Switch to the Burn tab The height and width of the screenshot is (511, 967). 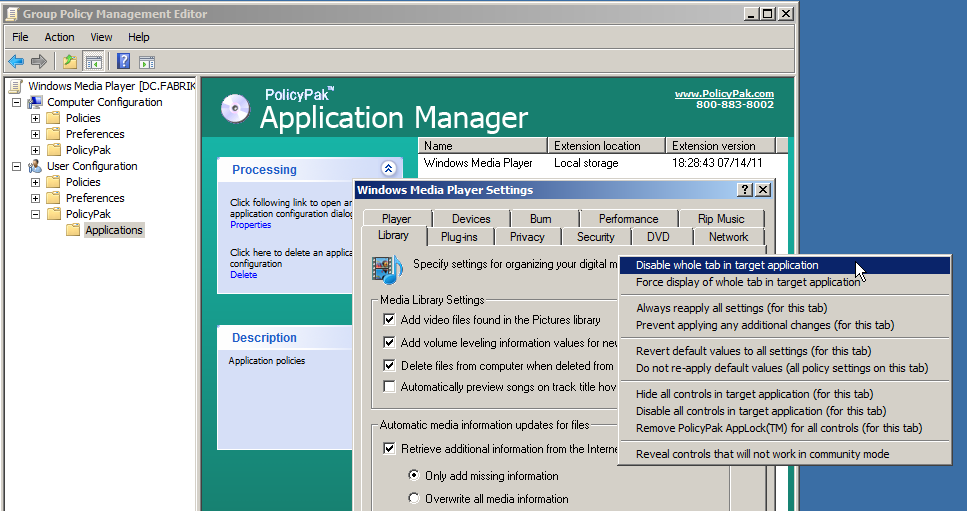pos(541,219)
